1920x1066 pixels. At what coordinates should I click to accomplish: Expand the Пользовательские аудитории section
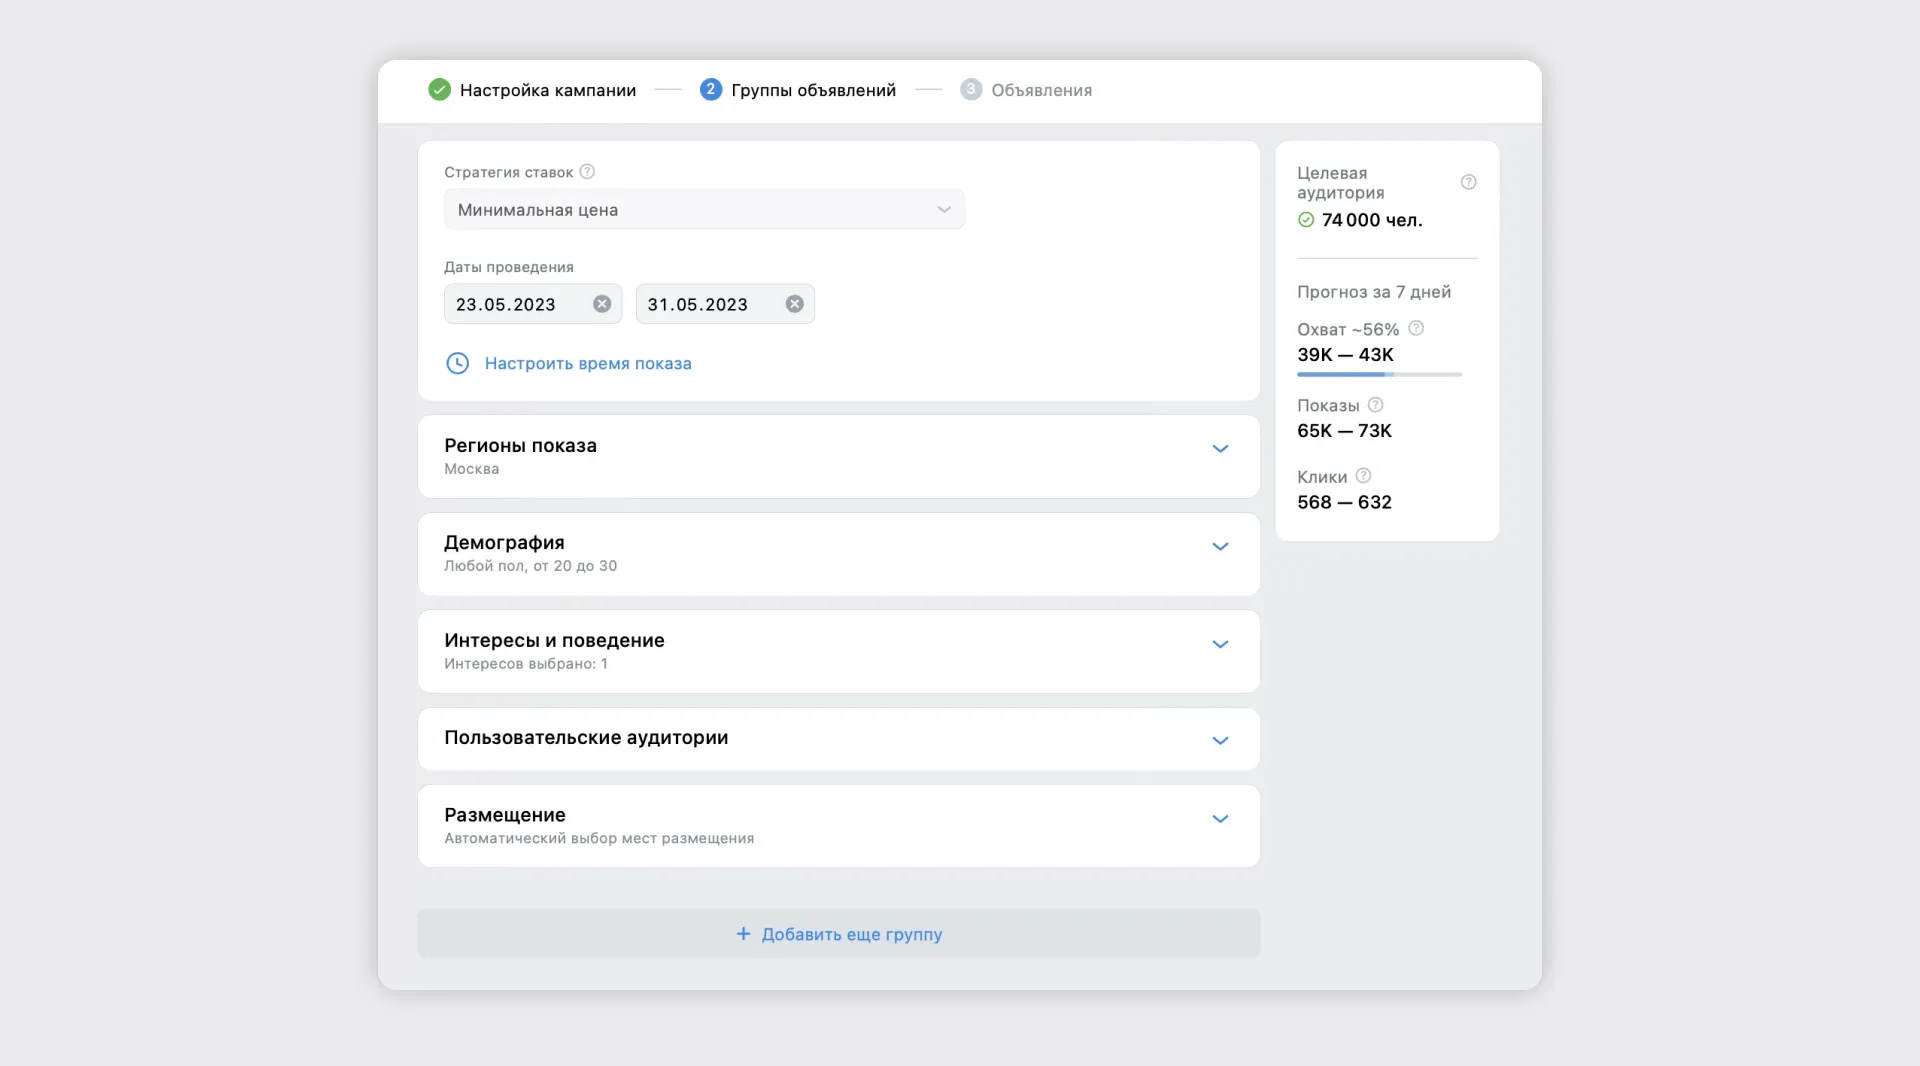click(1220, 741)
